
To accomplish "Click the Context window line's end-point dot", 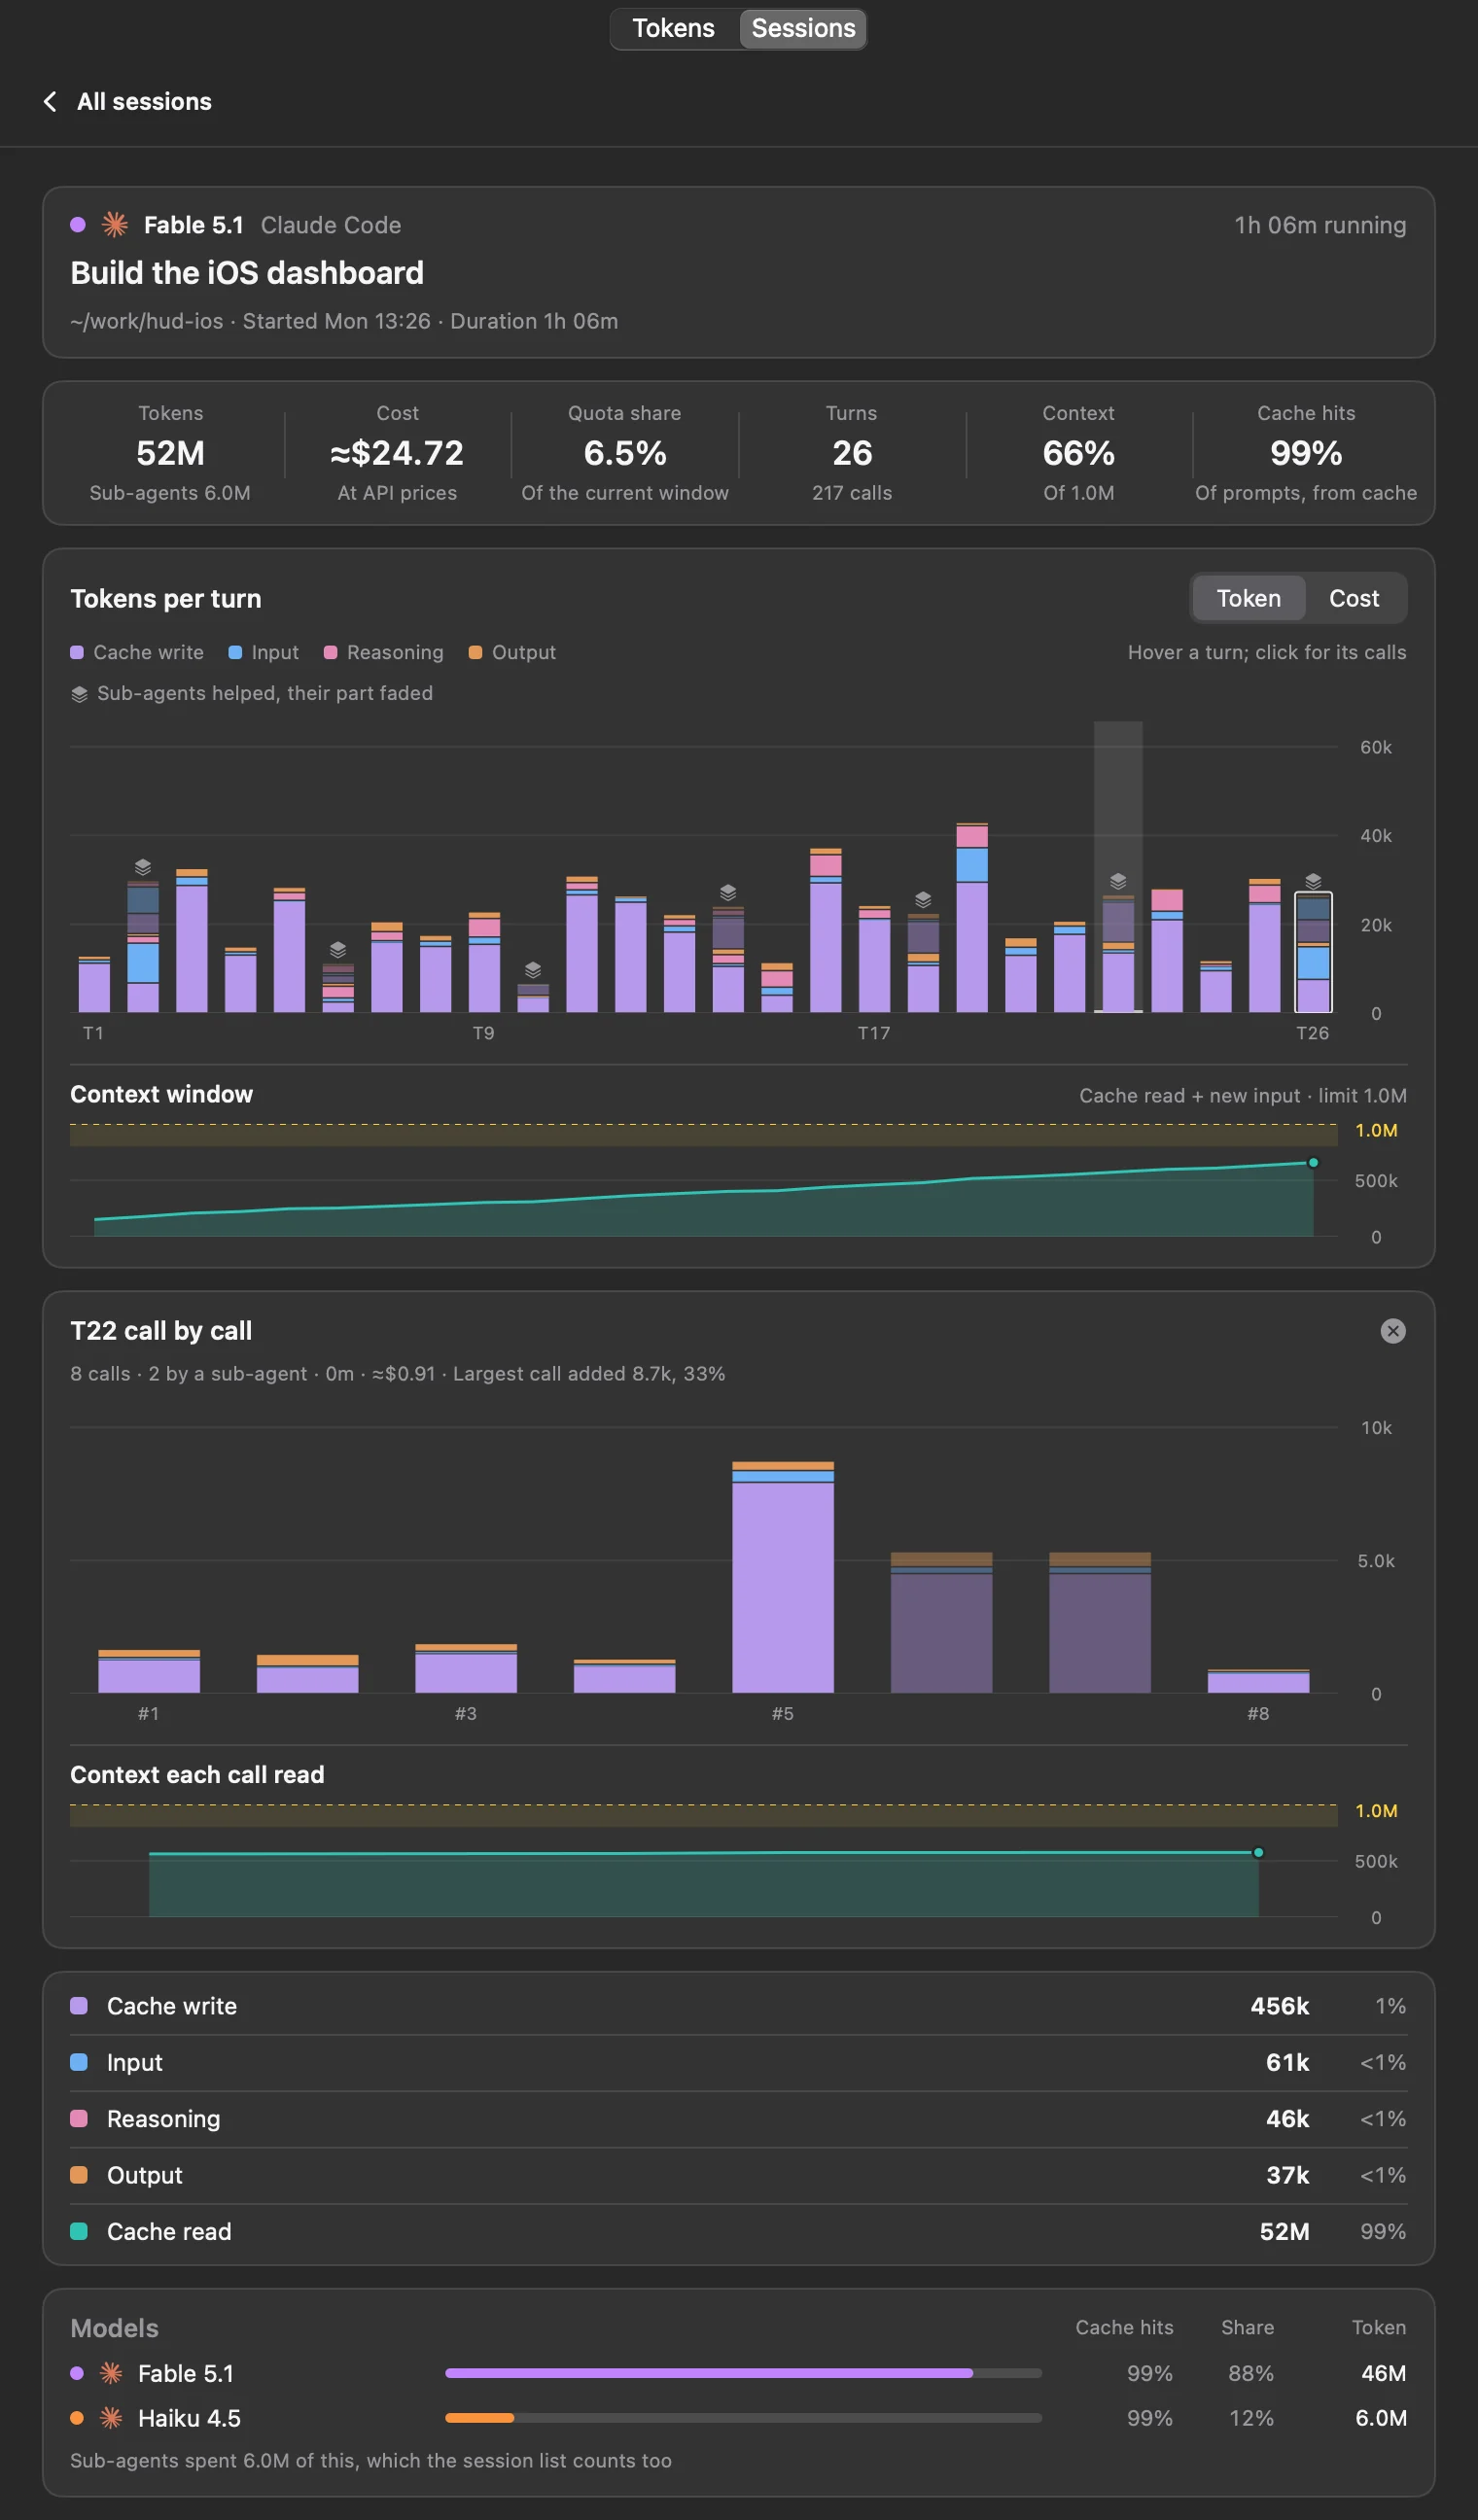I will click(1313, 1163).
